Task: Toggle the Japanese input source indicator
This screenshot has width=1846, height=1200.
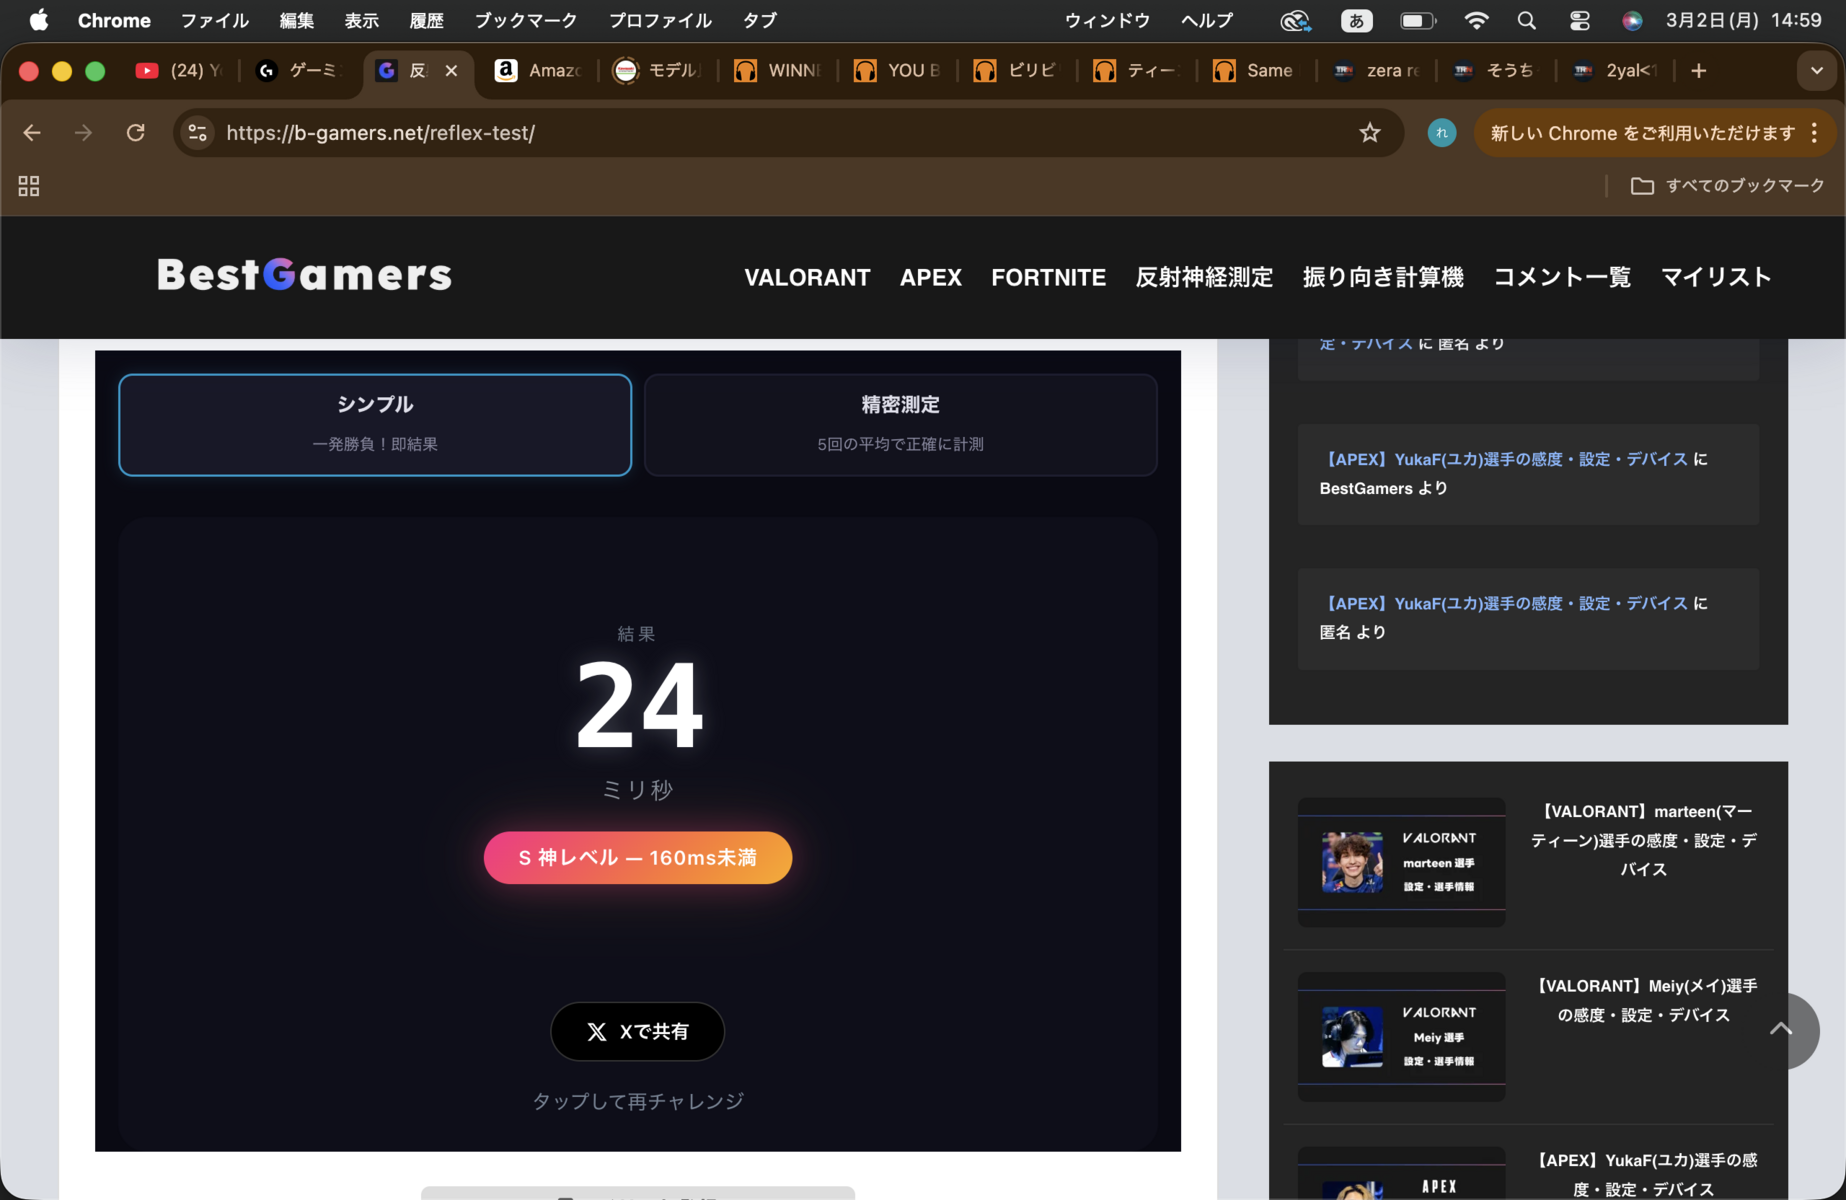Action: point(1356,21)
